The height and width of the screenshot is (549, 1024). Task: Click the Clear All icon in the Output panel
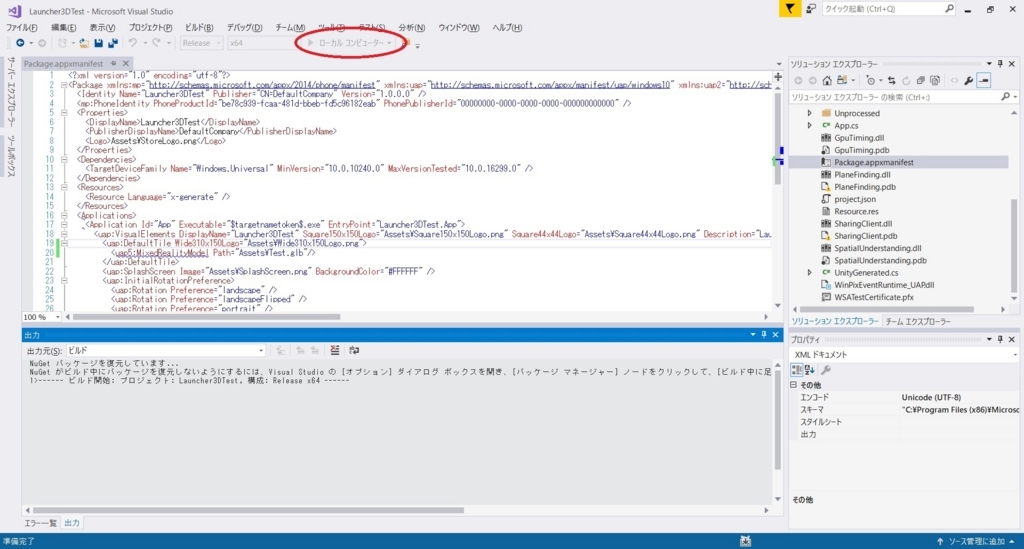pyautogui.click(x=334, y=351)
